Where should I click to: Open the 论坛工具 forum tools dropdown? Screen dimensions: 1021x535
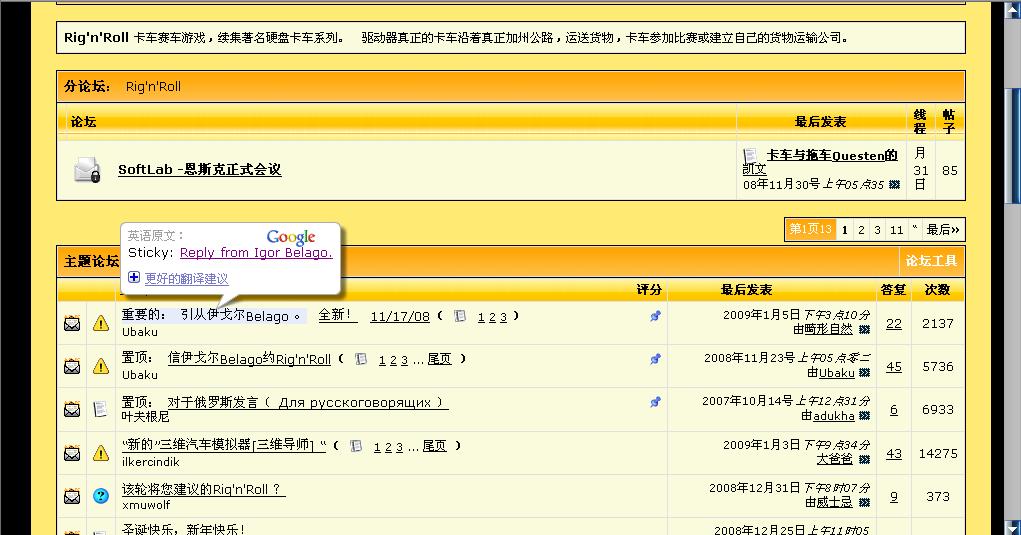tap(931, 261)
